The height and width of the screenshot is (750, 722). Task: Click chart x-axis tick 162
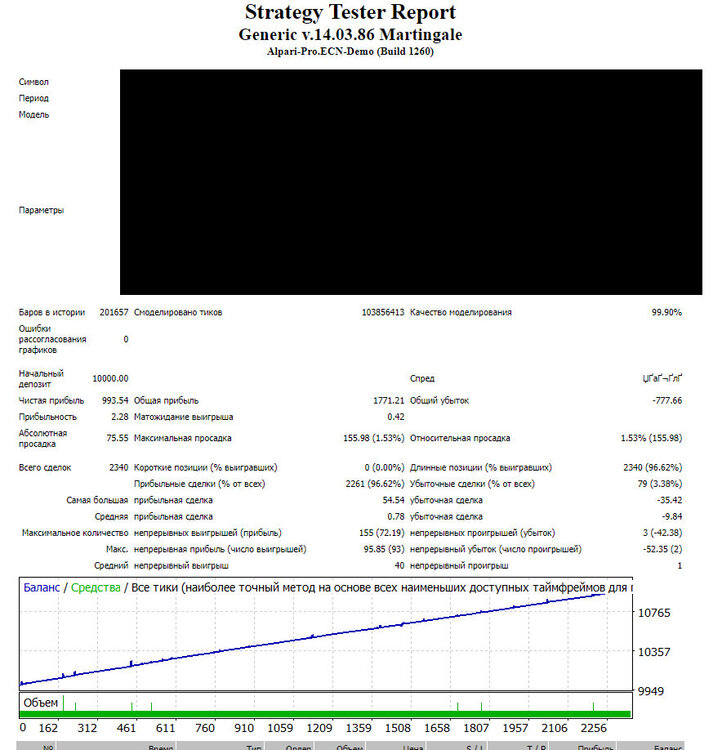pos(48,728)
